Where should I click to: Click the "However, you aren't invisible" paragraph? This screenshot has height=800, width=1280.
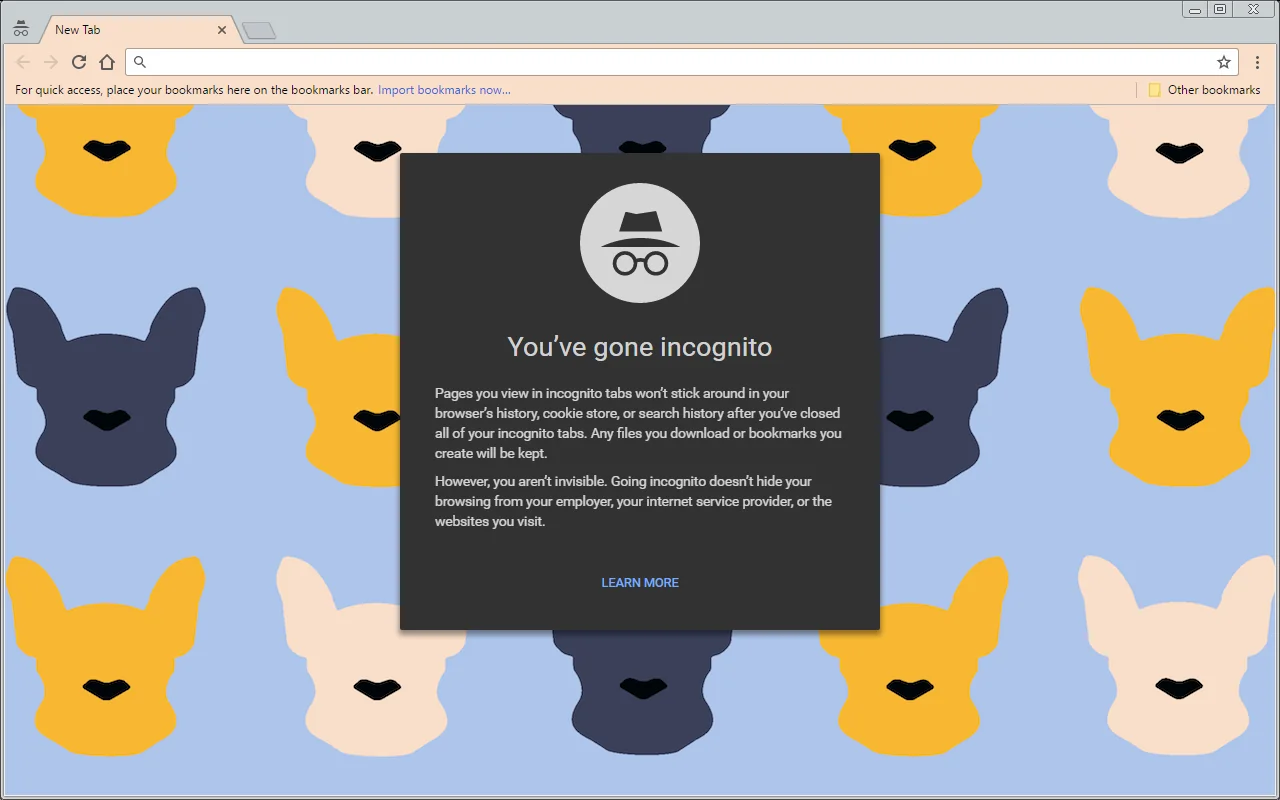coord(633,501)
